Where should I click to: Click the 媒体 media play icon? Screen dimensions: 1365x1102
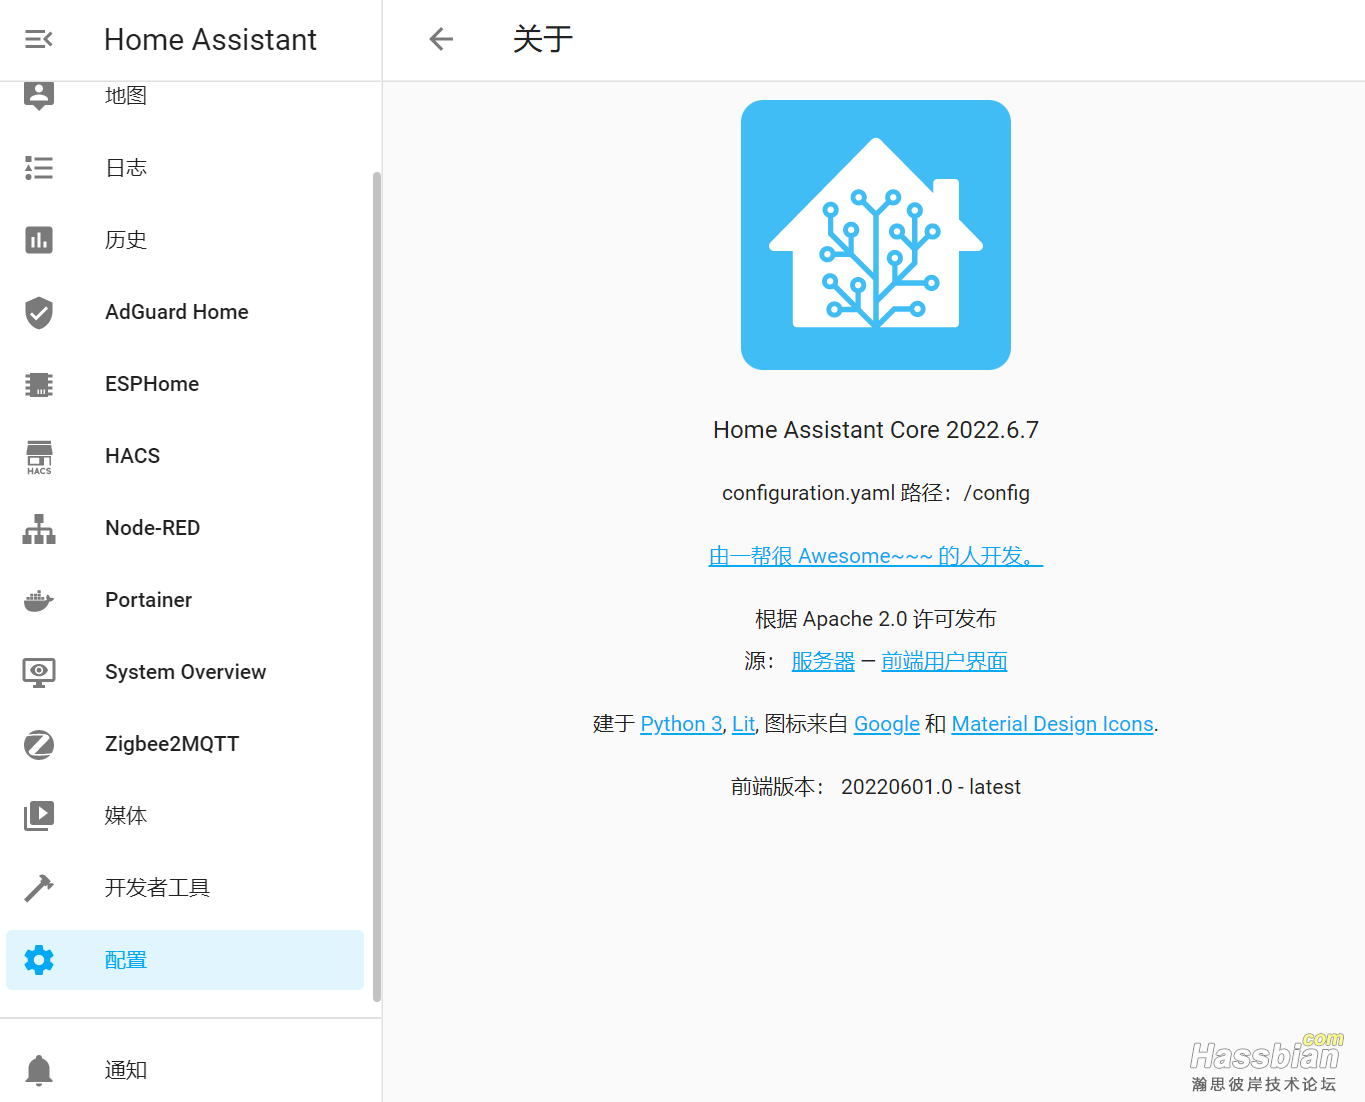coord(38,816)
